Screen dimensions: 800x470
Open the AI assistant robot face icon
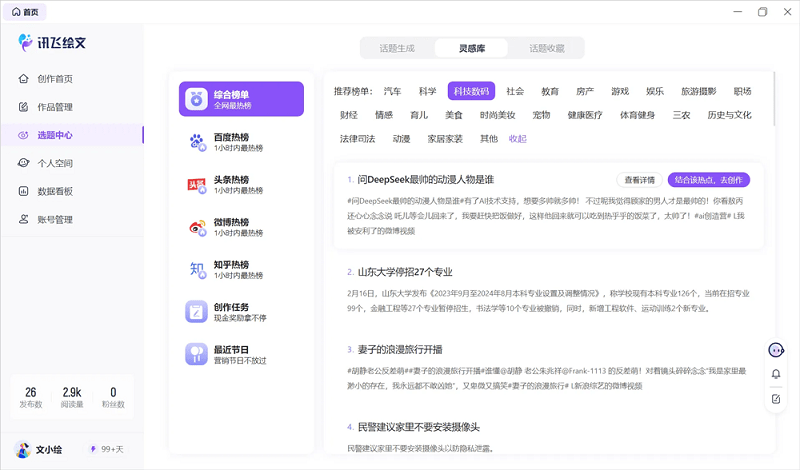776,349
